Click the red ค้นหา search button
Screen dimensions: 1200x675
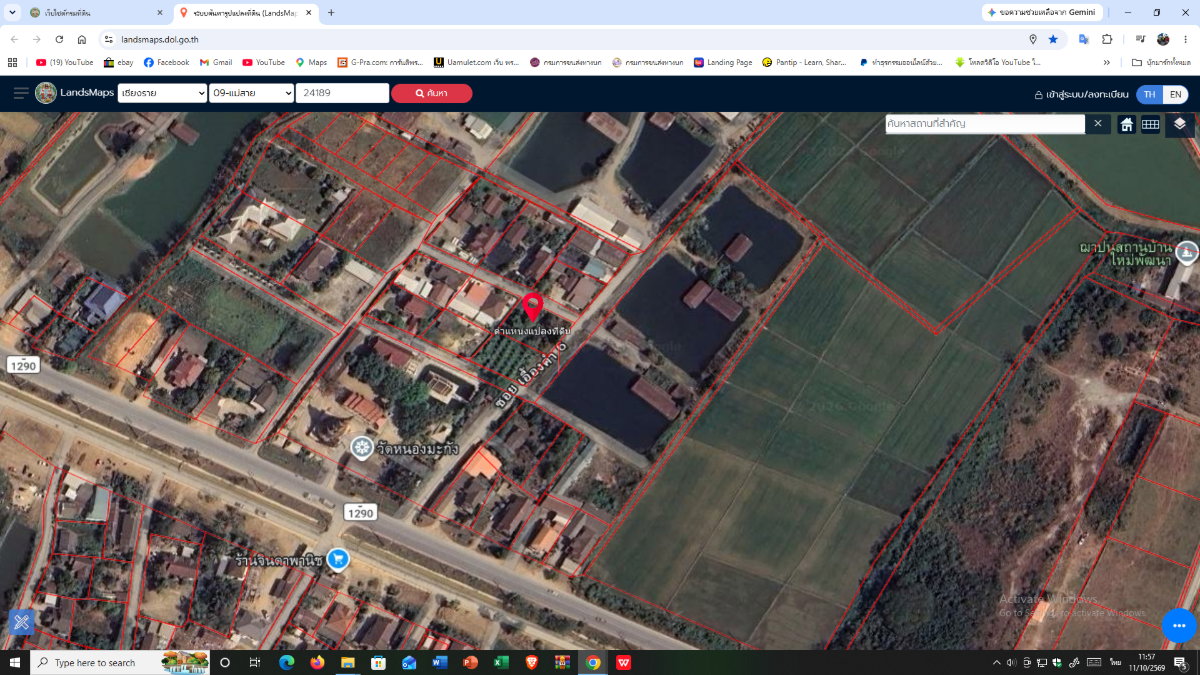432,93
